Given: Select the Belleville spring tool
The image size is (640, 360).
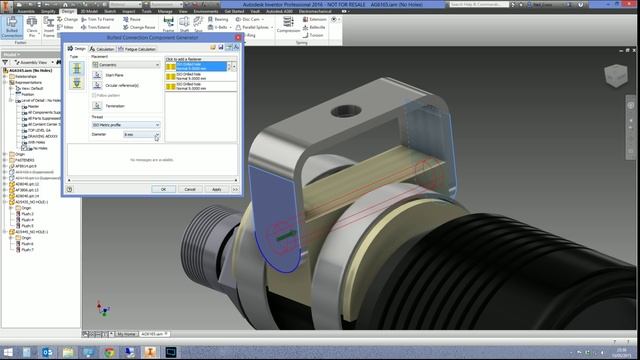Looking at the screenshot, I should [x=314, y=27].
